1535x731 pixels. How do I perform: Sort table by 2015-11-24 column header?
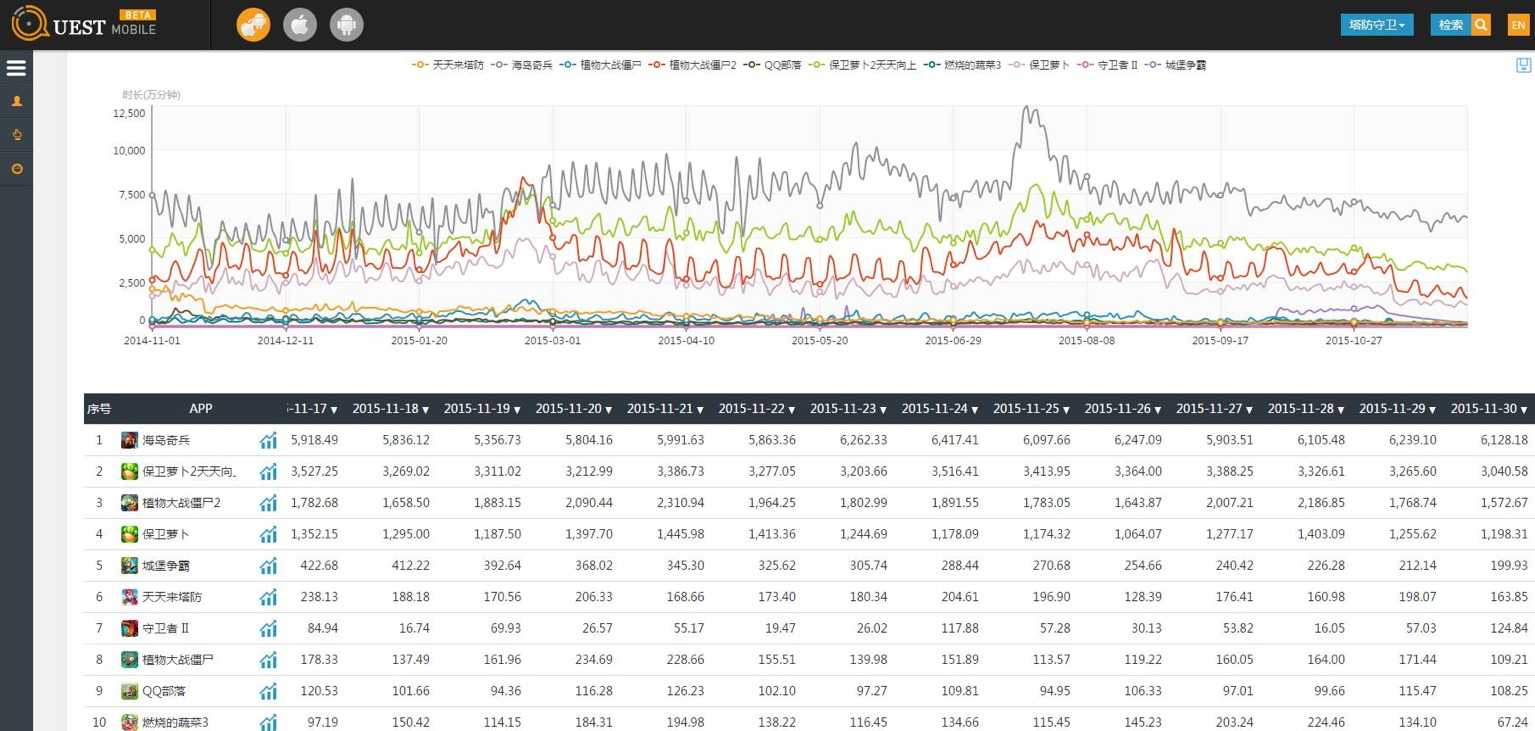(x=939, y=409)
